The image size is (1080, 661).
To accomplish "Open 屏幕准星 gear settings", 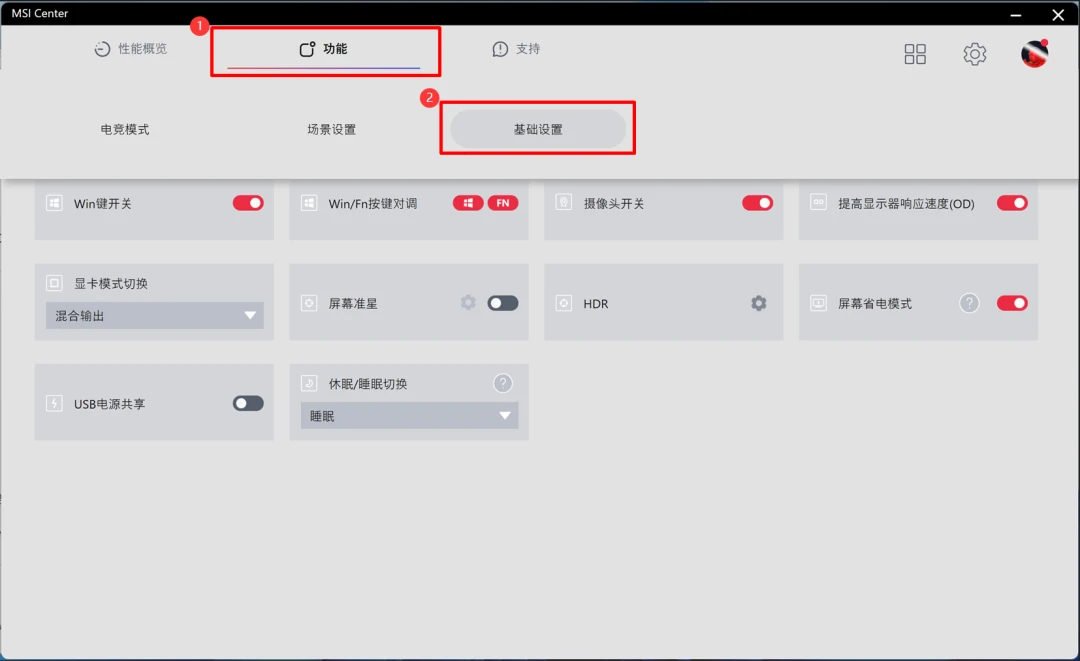I will pos(468,303).
